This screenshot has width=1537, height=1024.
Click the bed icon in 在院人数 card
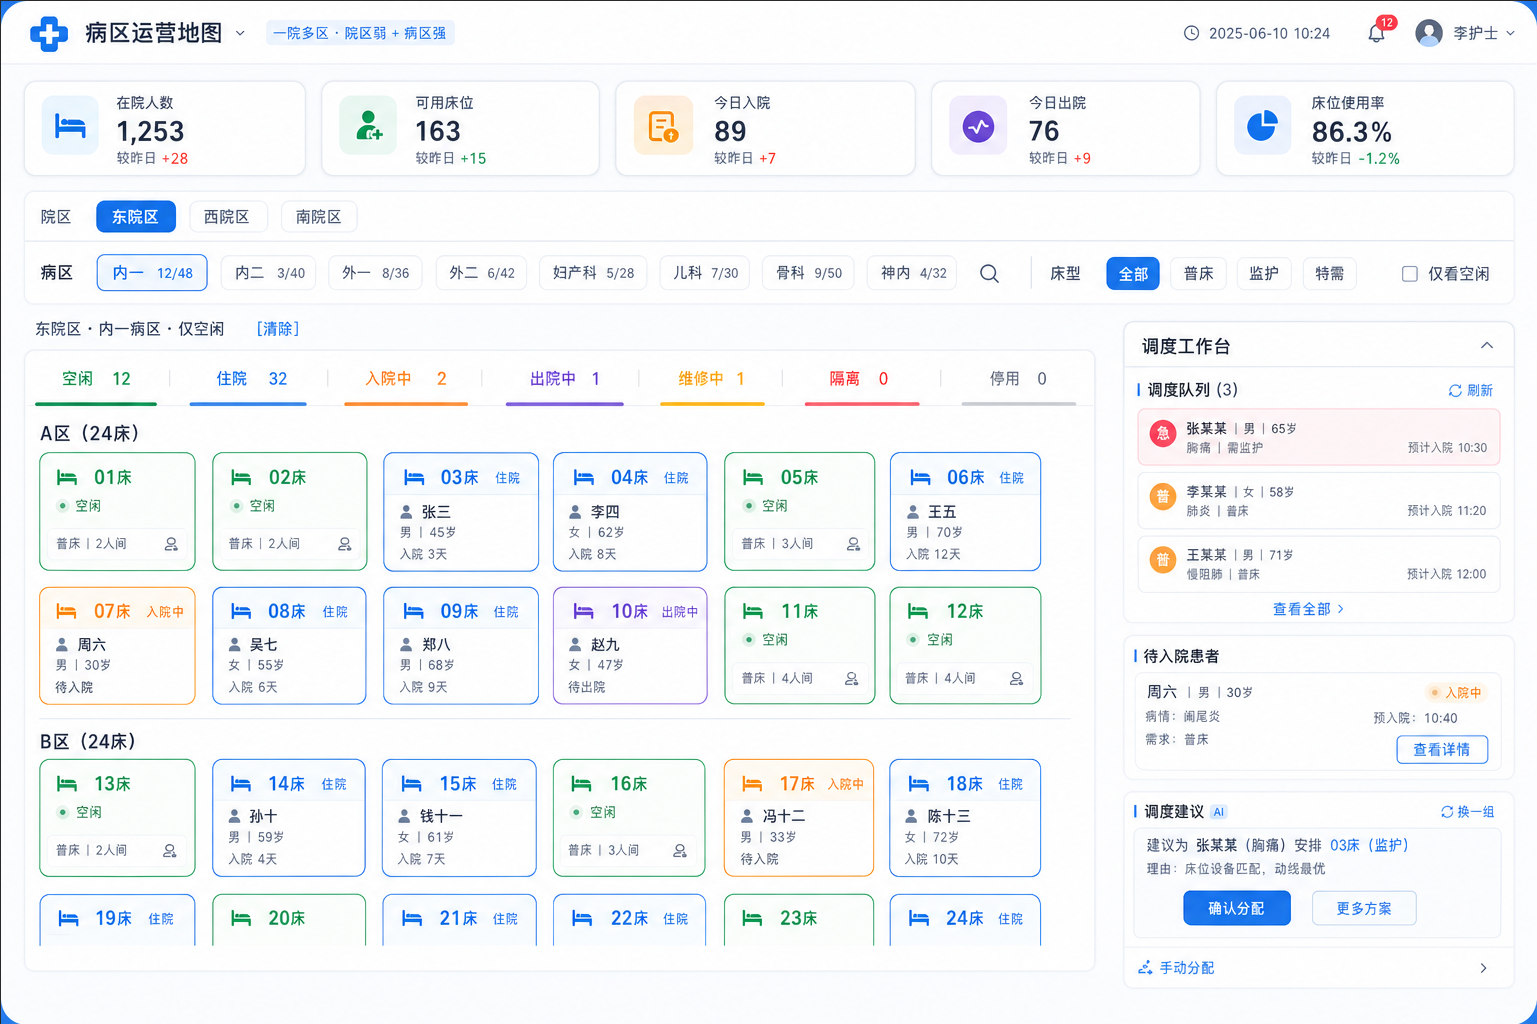click(70, 126)
